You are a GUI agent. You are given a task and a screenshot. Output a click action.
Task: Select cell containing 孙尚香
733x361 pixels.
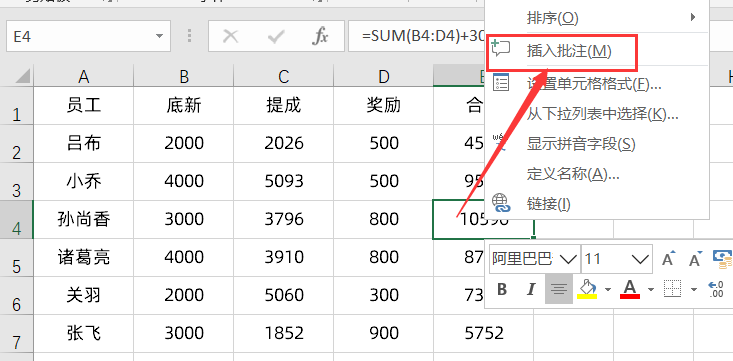84,219
